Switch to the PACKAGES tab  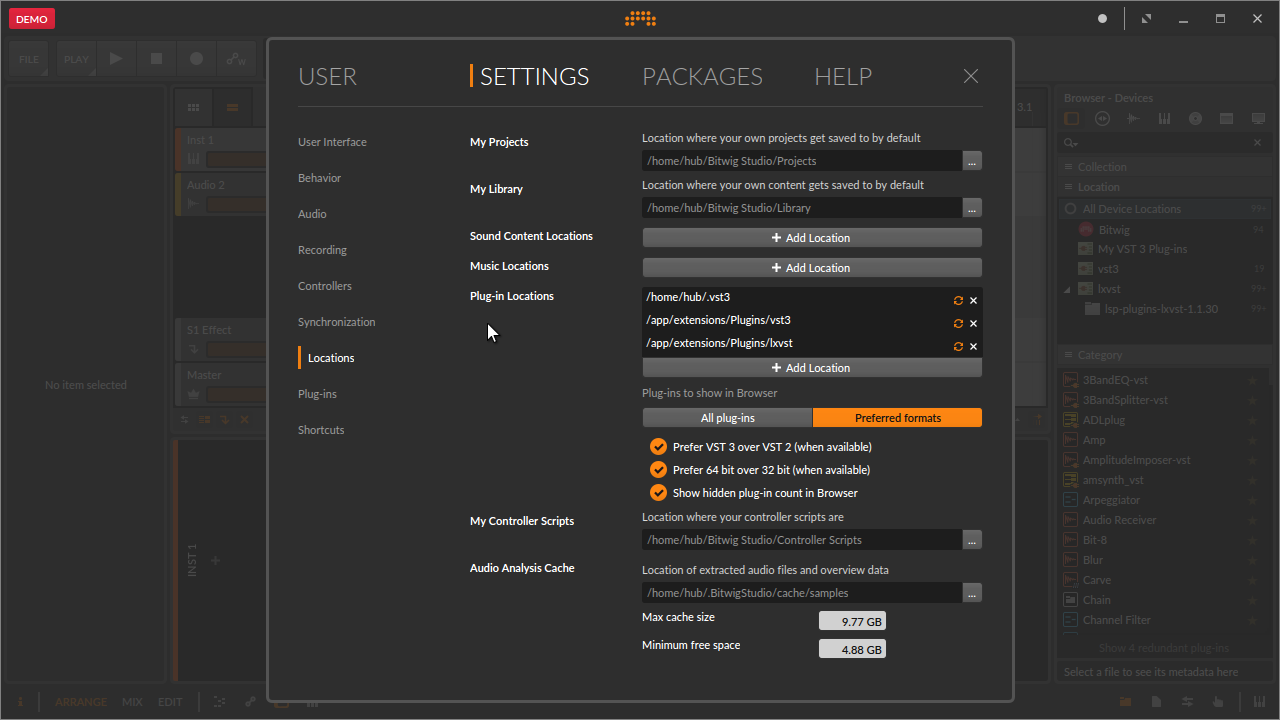(x=702, y=77)
